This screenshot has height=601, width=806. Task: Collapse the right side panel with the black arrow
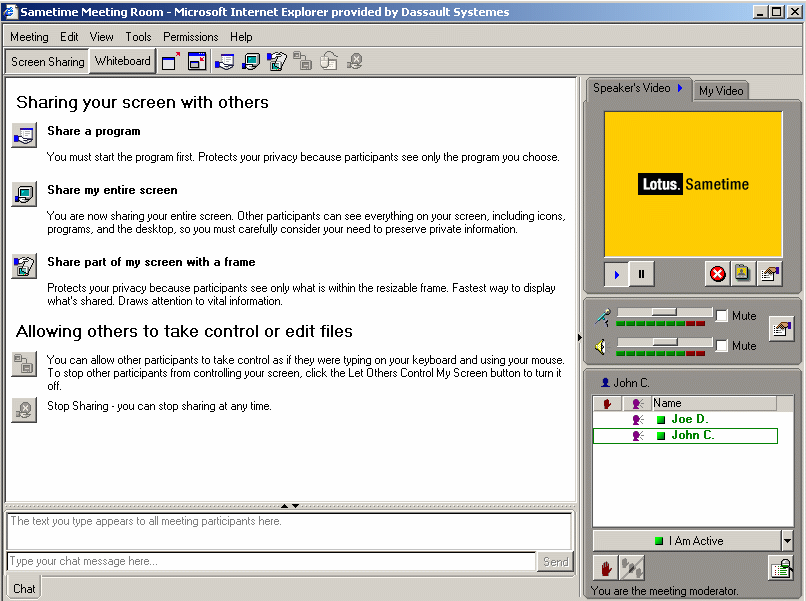pyautogui.click(x=579, y=338)
